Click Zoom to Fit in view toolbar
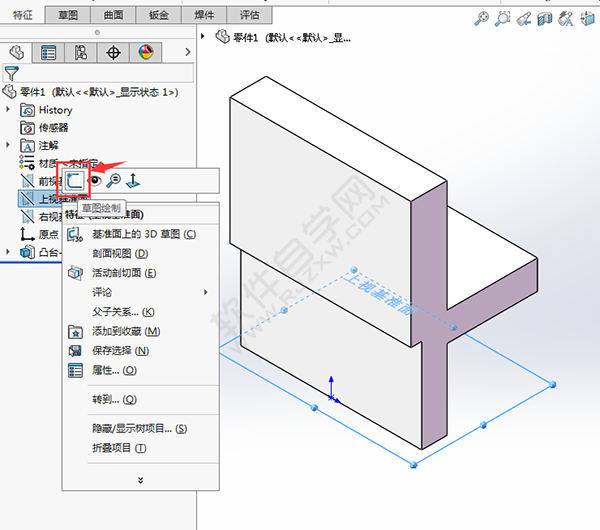The height and width of the screenshot is (530, 600). (481, 18)
